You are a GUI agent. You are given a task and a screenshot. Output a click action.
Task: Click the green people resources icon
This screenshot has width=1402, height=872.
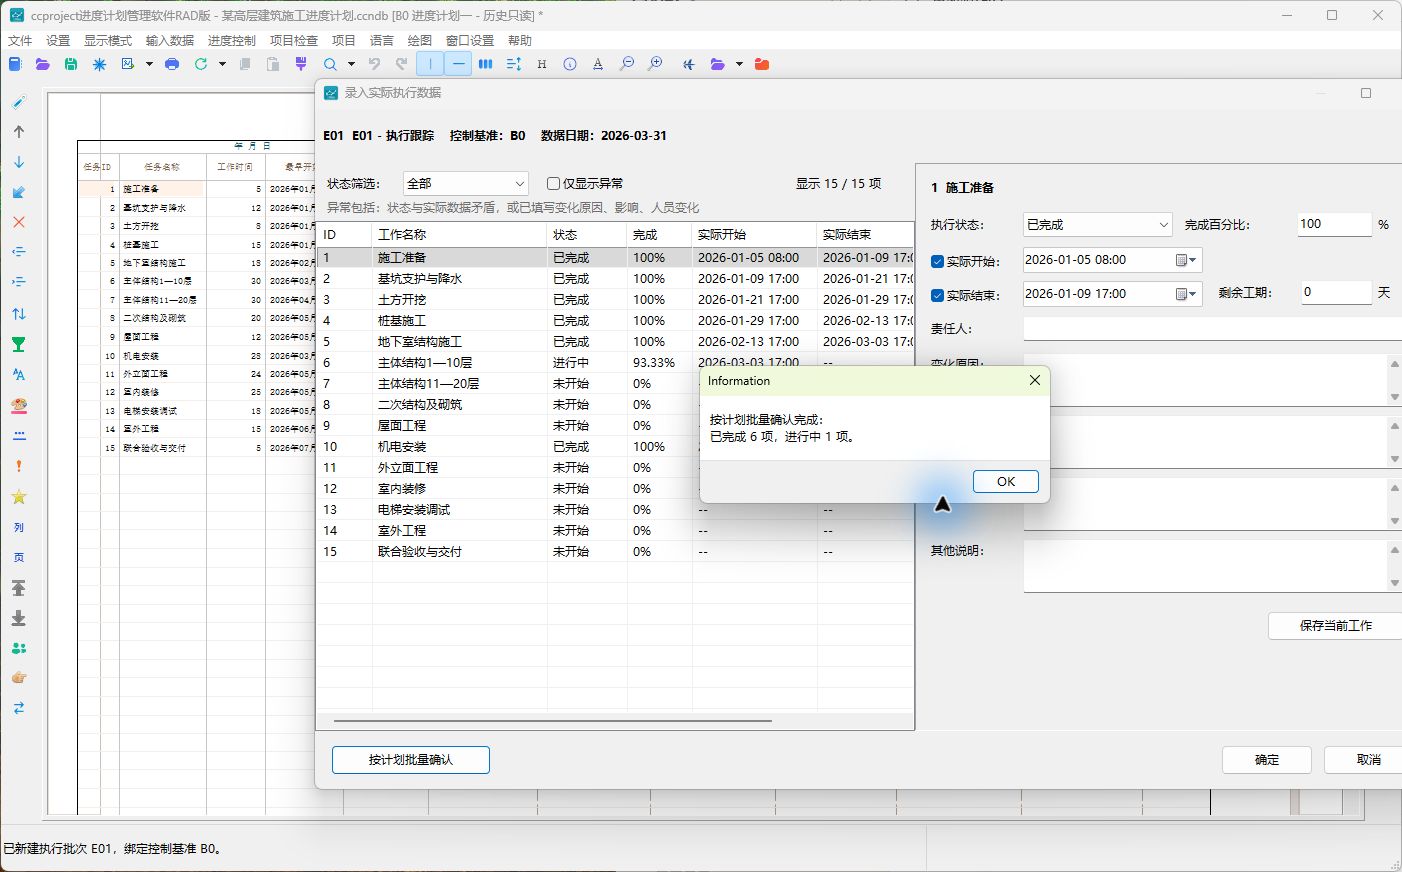click(19, 648)
